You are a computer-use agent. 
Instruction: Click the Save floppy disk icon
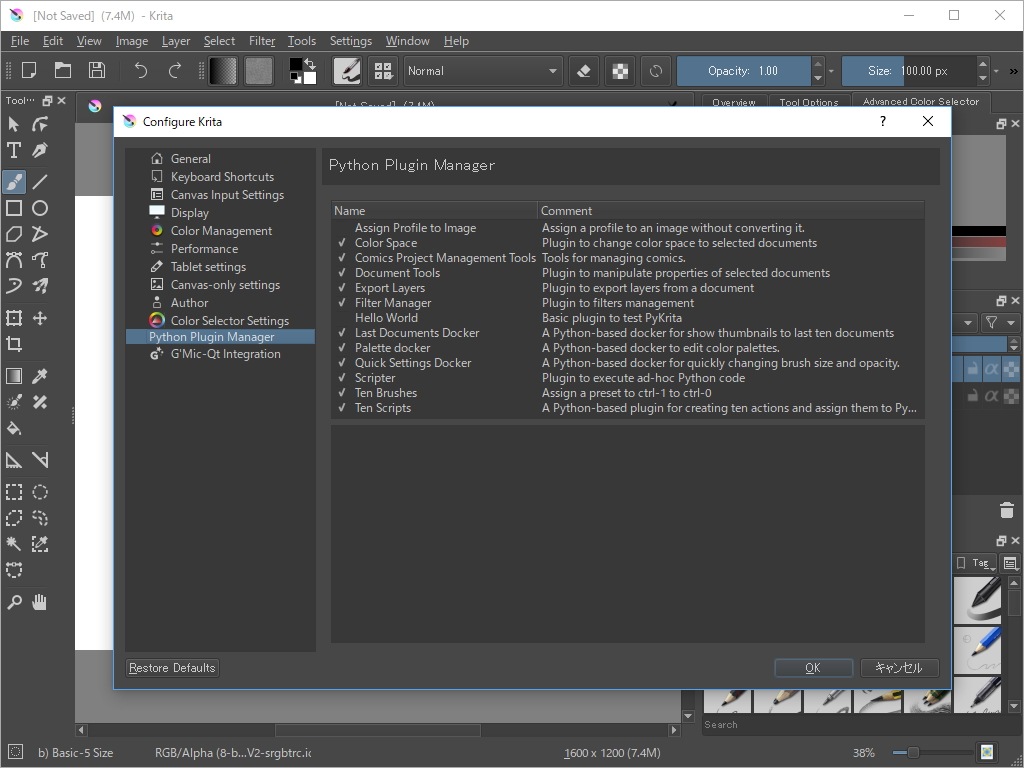97,71
